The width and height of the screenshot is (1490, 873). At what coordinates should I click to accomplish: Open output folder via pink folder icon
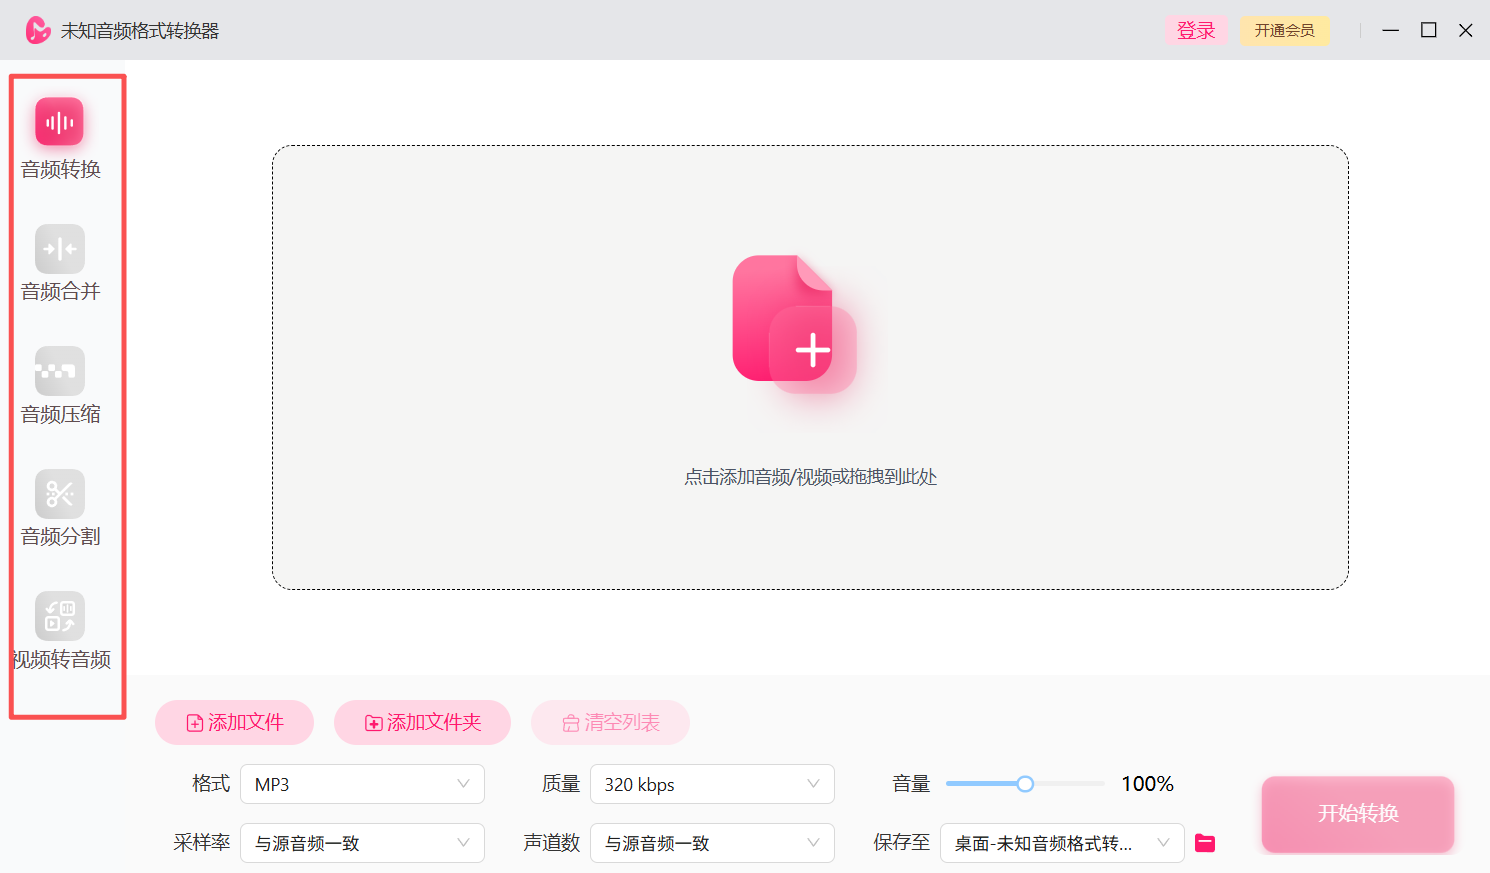tap(1205, 843)
